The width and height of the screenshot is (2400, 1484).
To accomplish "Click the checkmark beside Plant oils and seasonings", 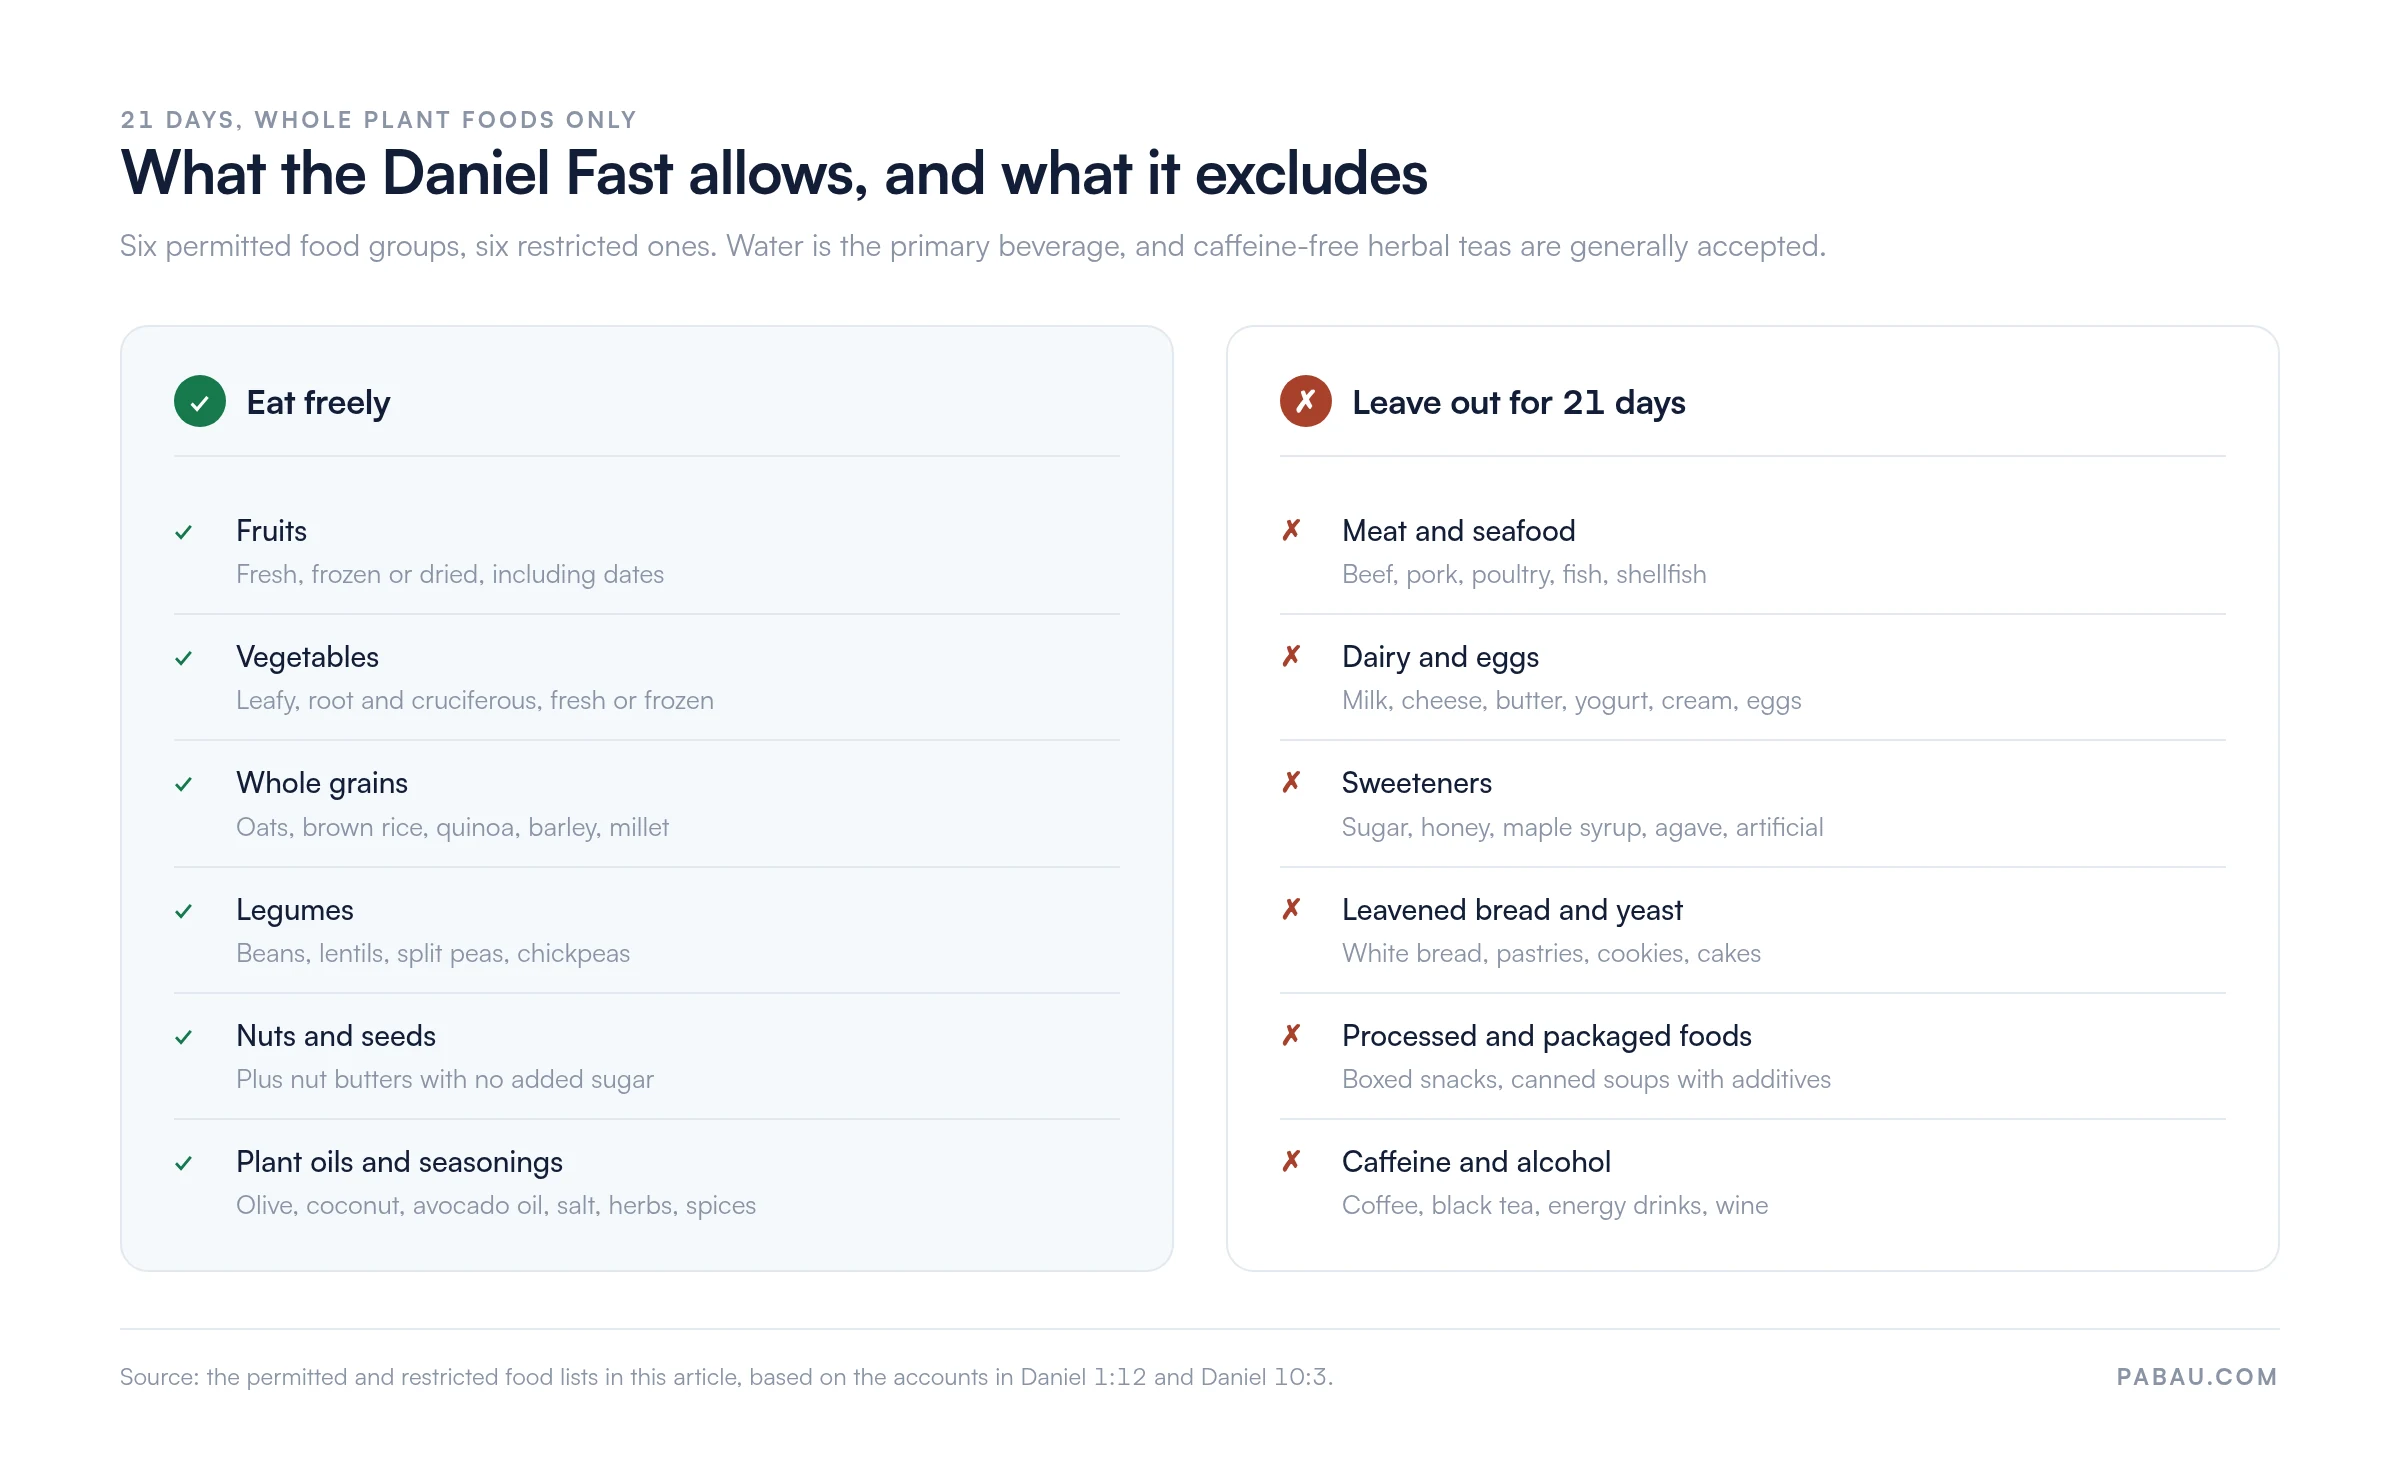I will [184, 1163].
